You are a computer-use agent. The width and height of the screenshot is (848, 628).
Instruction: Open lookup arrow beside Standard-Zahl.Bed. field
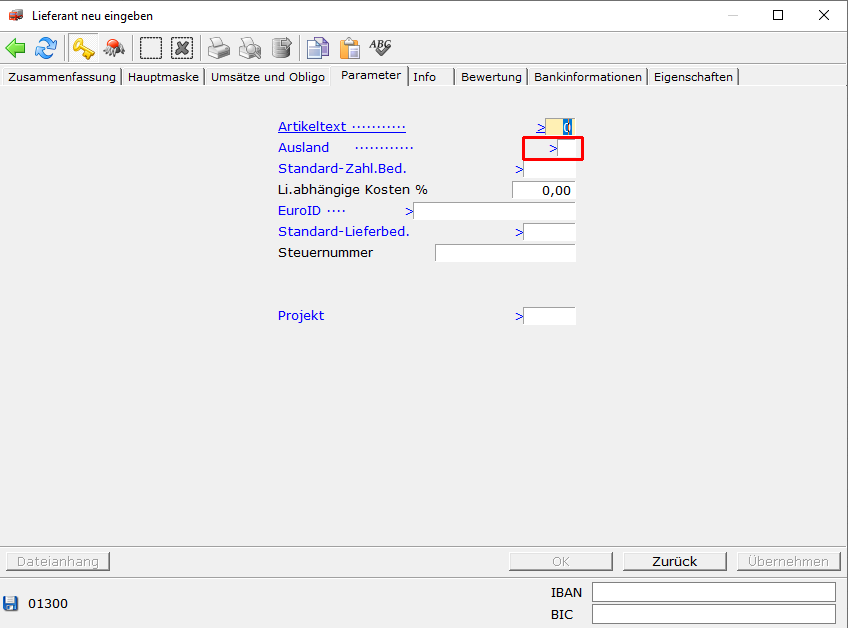(x=519, y=169)
